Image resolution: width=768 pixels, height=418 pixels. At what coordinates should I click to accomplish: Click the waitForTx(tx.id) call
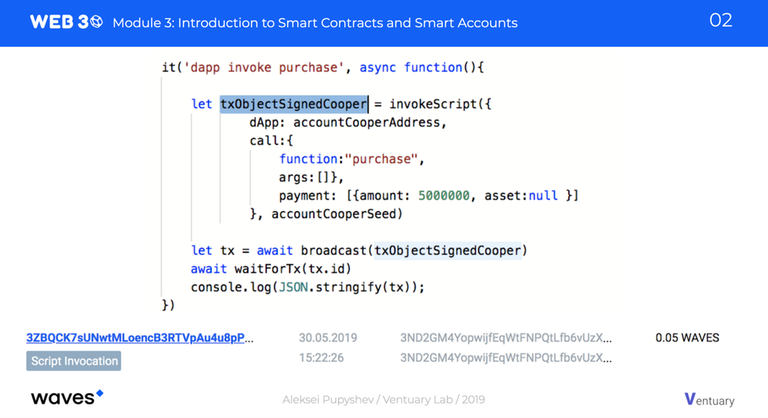point(292,269)
